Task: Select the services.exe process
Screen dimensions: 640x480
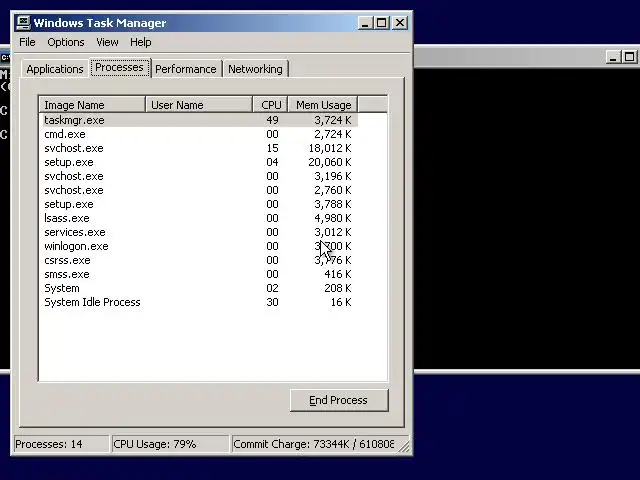Action: tap(199, 232)
